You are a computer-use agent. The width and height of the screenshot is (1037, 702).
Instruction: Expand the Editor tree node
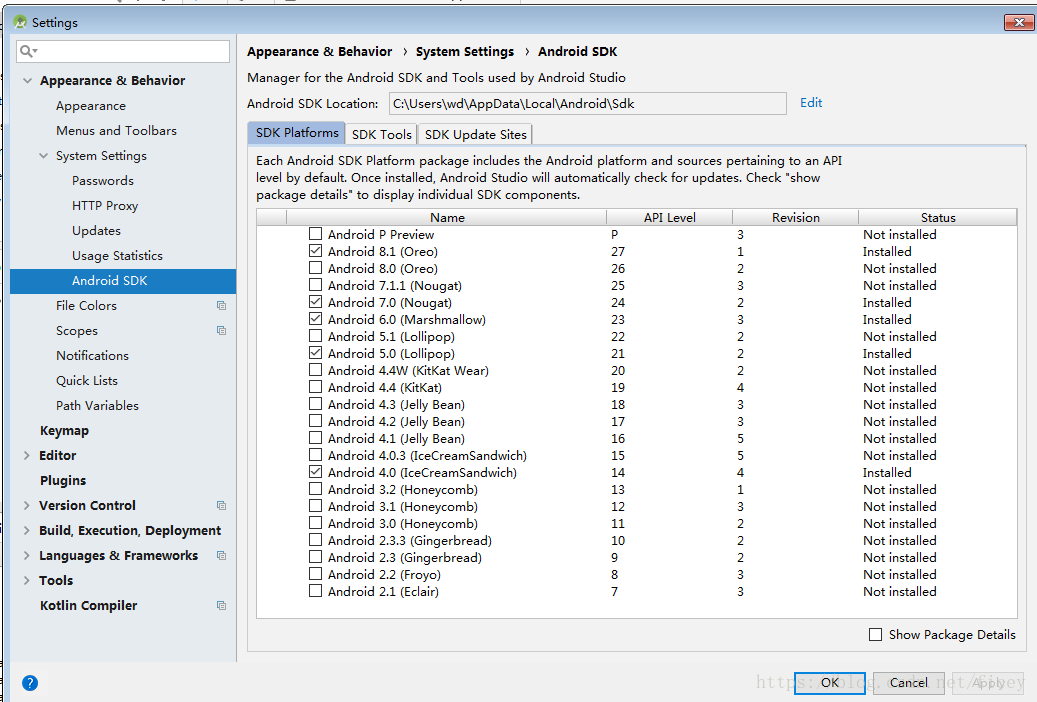point(26,455)
